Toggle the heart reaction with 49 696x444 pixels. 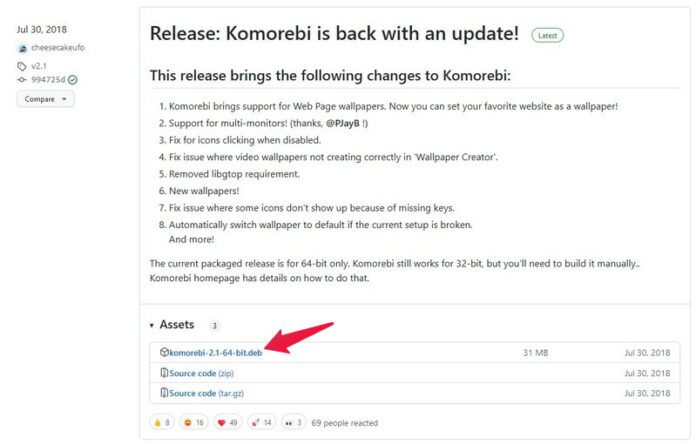[228, 423]
